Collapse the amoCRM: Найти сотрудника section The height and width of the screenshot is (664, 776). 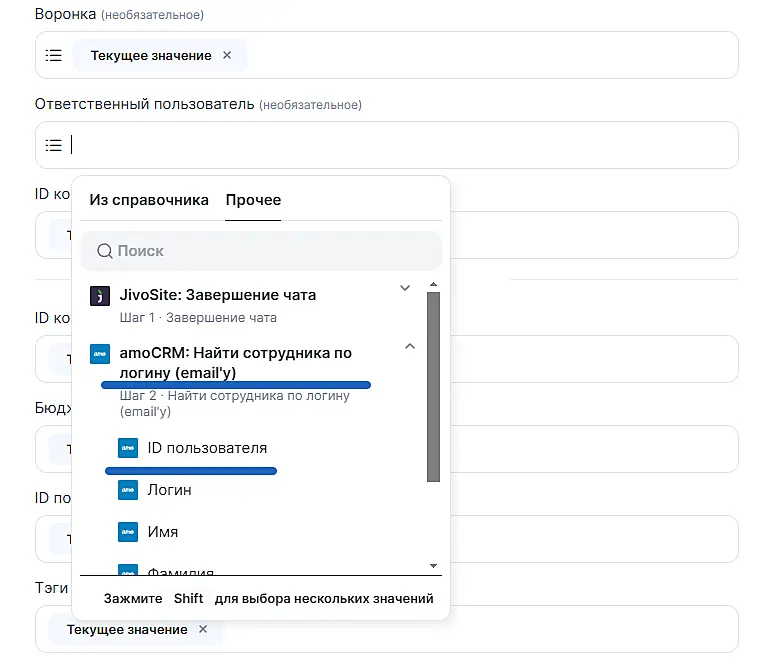point(409,346)
